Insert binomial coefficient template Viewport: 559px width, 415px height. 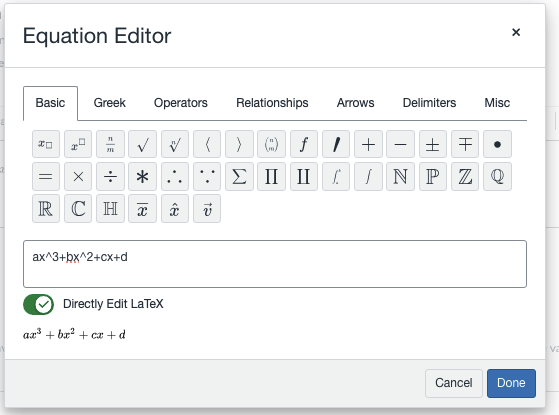[x=271, y=144]
